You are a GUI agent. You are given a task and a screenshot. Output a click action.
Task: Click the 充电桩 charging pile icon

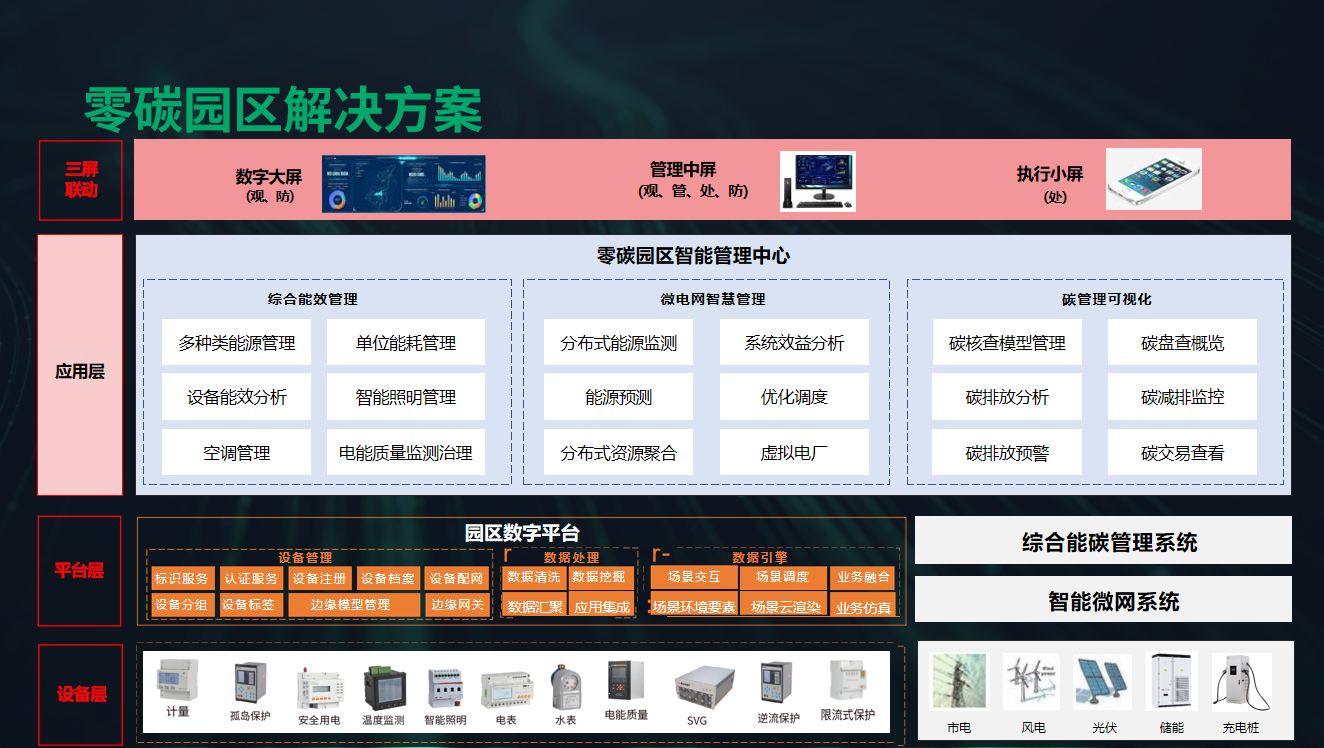tap(1241, 682)
